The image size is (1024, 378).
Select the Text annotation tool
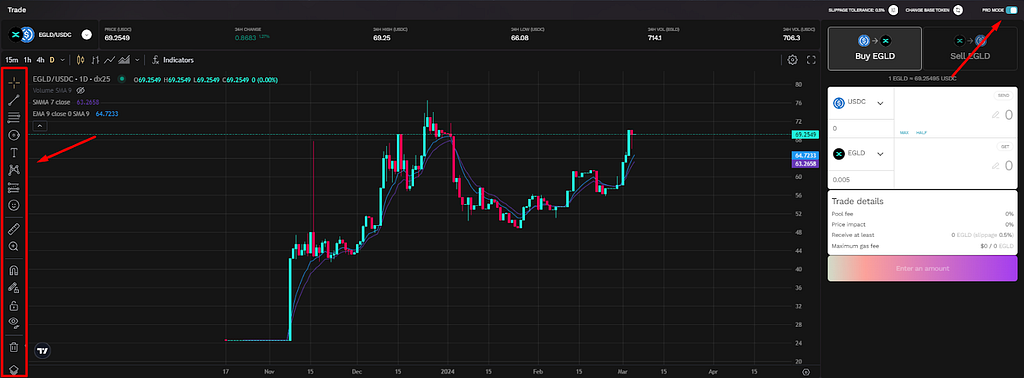tap(14, 153)
